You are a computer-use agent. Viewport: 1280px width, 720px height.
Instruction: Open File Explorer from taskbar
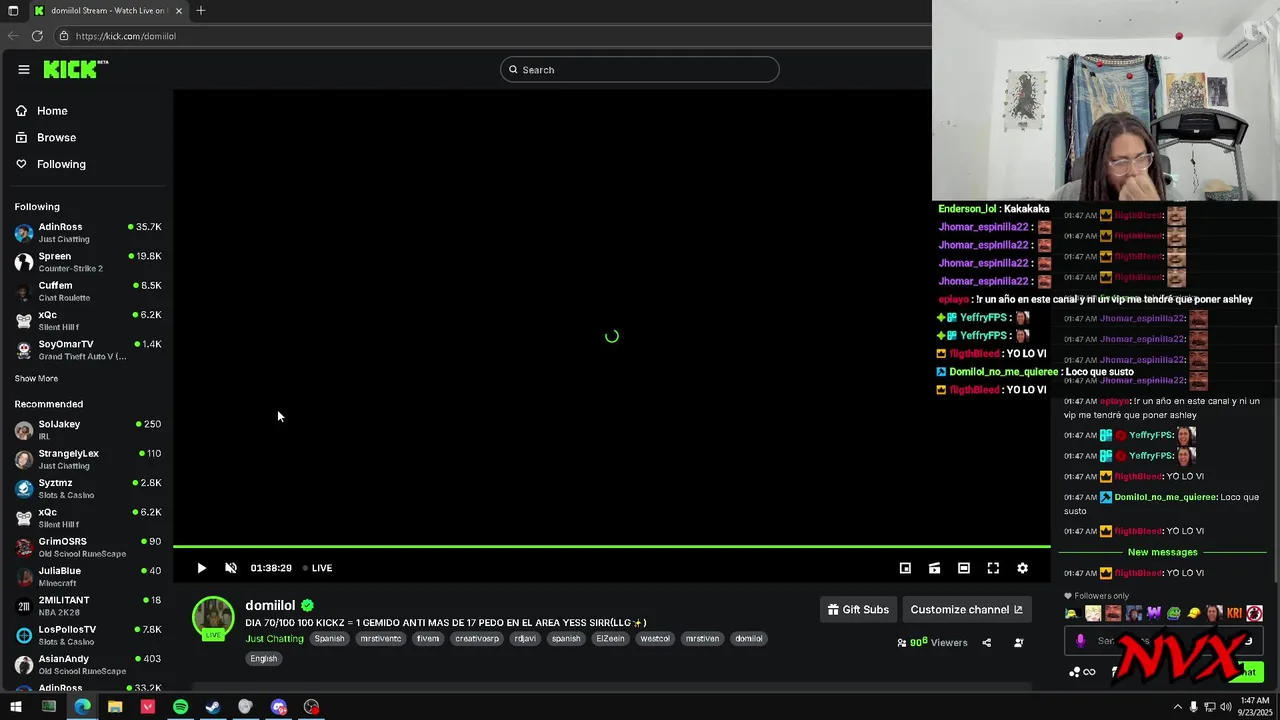point(115,707)
